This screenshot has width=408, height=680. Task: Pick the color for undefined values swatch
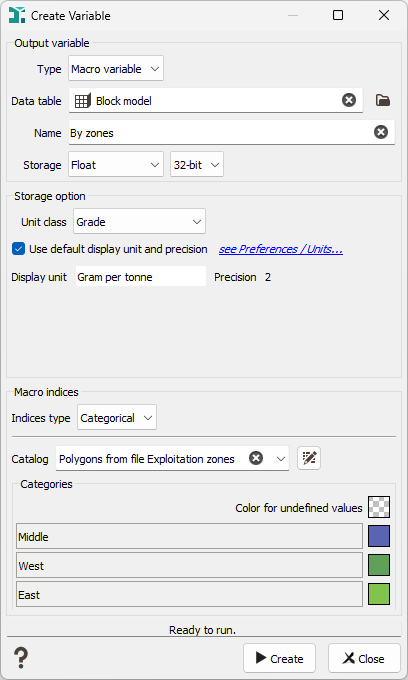(x=379, y=507)
